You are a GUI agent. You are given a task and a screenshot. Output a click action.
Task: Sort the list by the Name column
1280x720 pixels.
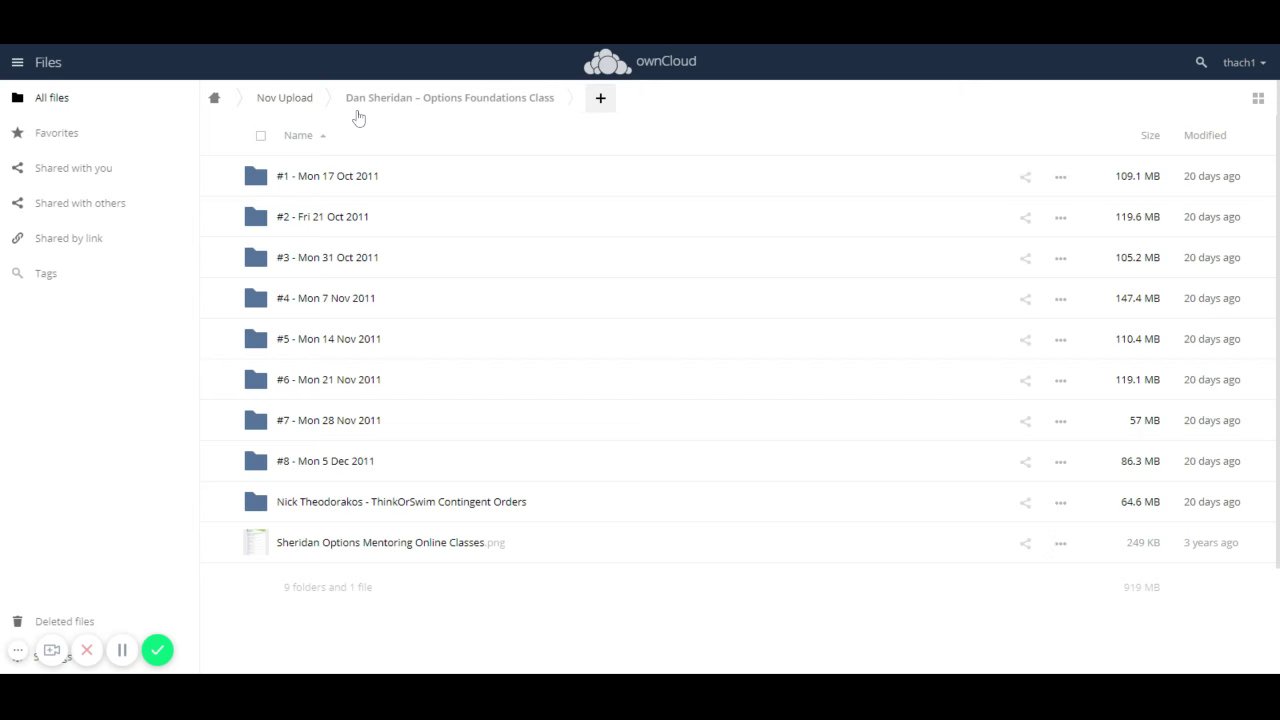pos(298,135)
